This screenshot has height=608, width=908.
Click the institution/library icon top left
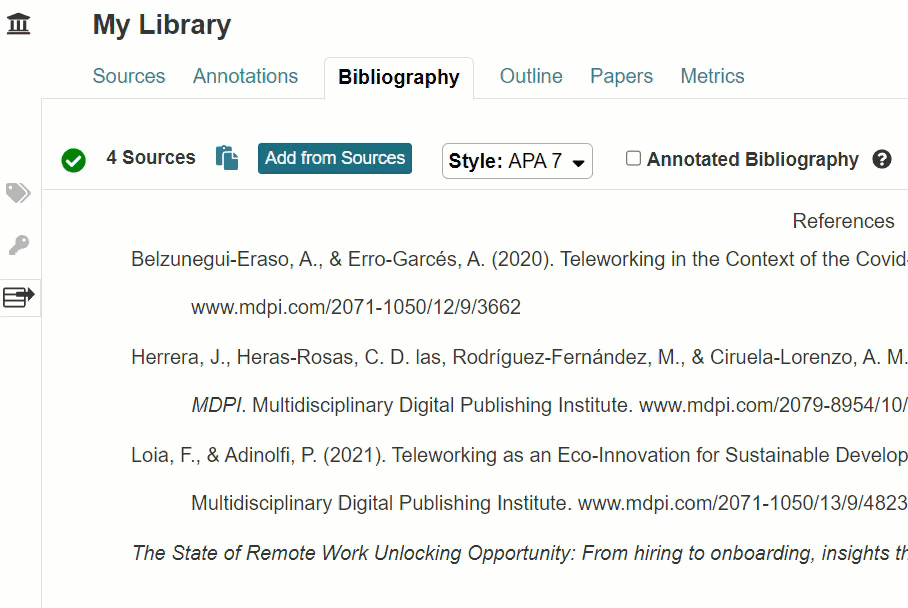pyautogui.click(x=18, y=24)
